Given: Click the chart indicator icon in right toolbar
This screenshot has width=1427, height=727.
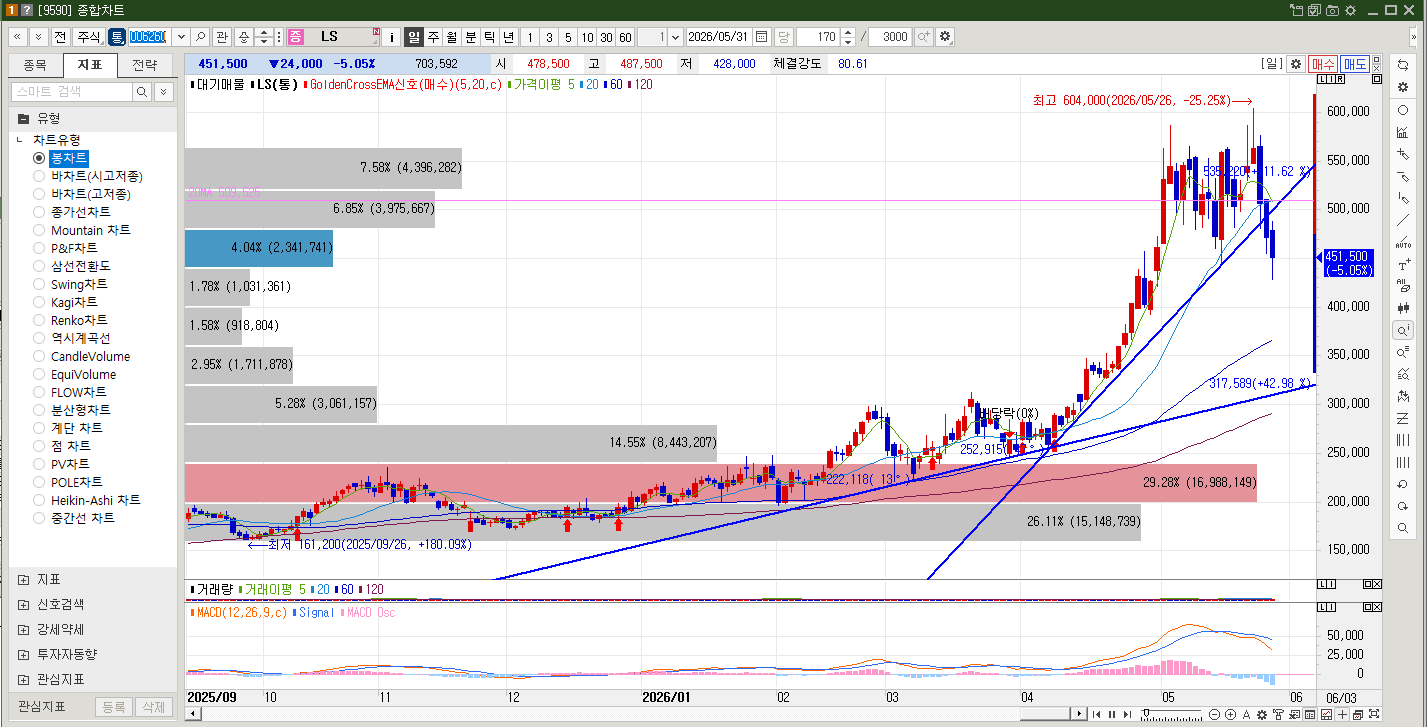Looking at the screenshot, I should (x=1403, y=132).
